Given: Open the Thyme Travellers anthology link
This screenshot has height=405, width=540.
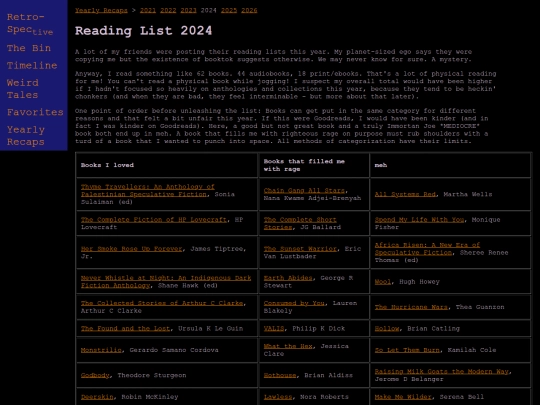Looking at the screenshot, I should point(147,190).
